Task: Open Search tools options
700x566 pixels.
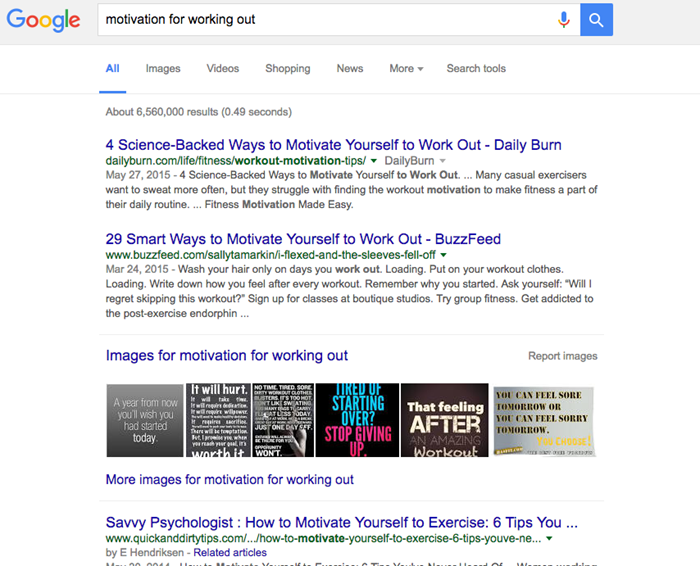Action: point(476,68)
